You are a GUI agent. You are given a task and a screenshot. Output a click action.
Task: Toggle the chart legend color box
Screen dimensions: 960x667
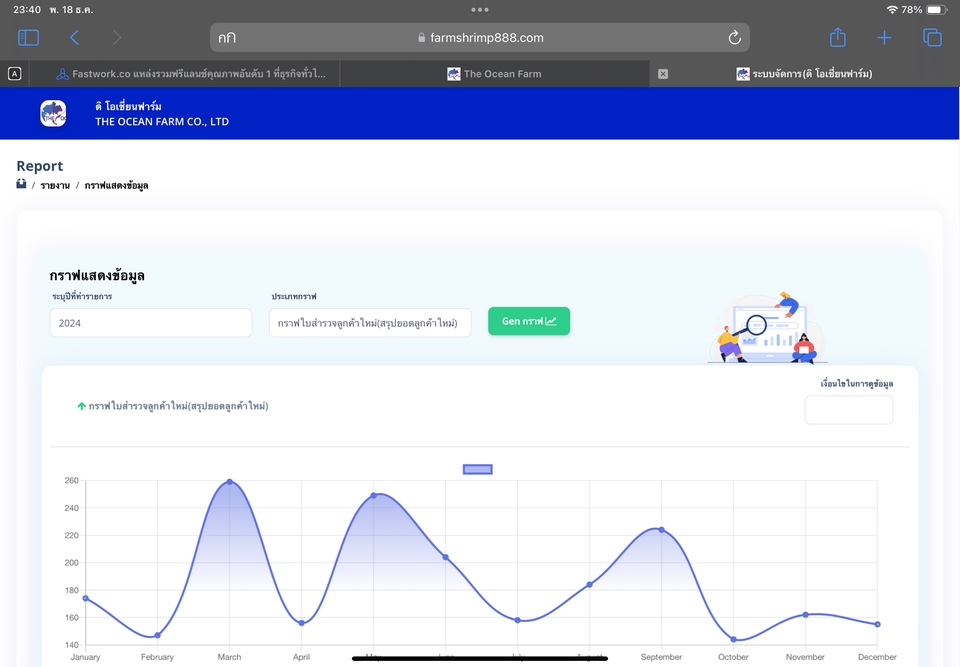click(x=478, y=469)
